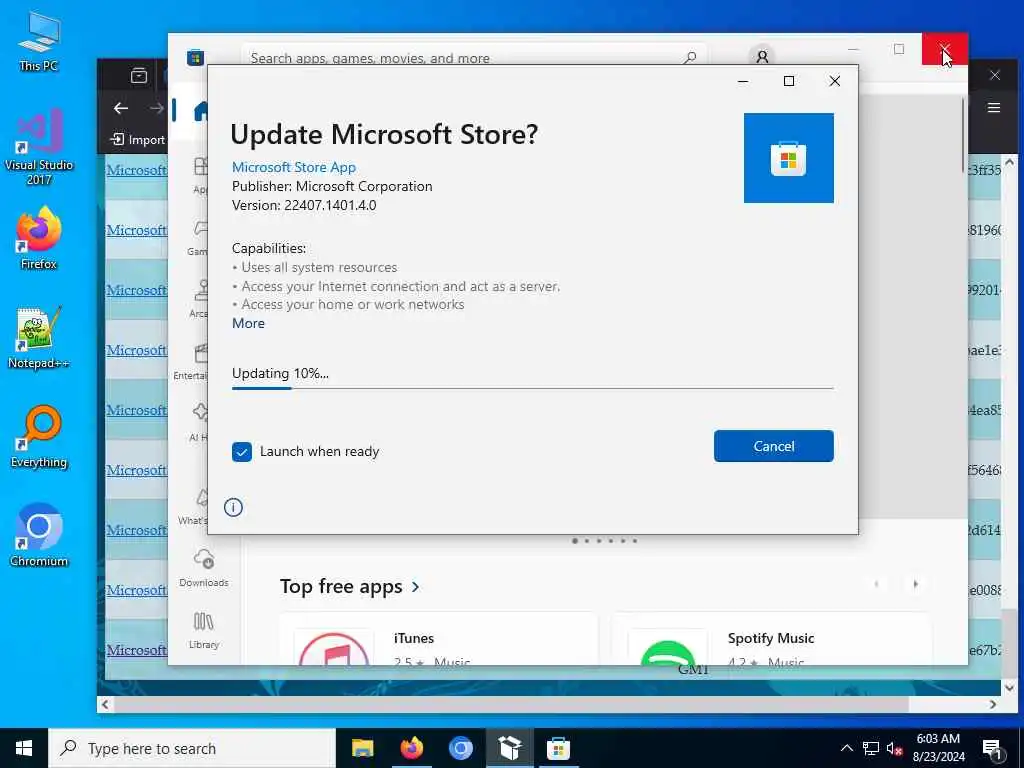Open This PC desktop icon
1024x768 pixels.
click(x=39, y=41)
